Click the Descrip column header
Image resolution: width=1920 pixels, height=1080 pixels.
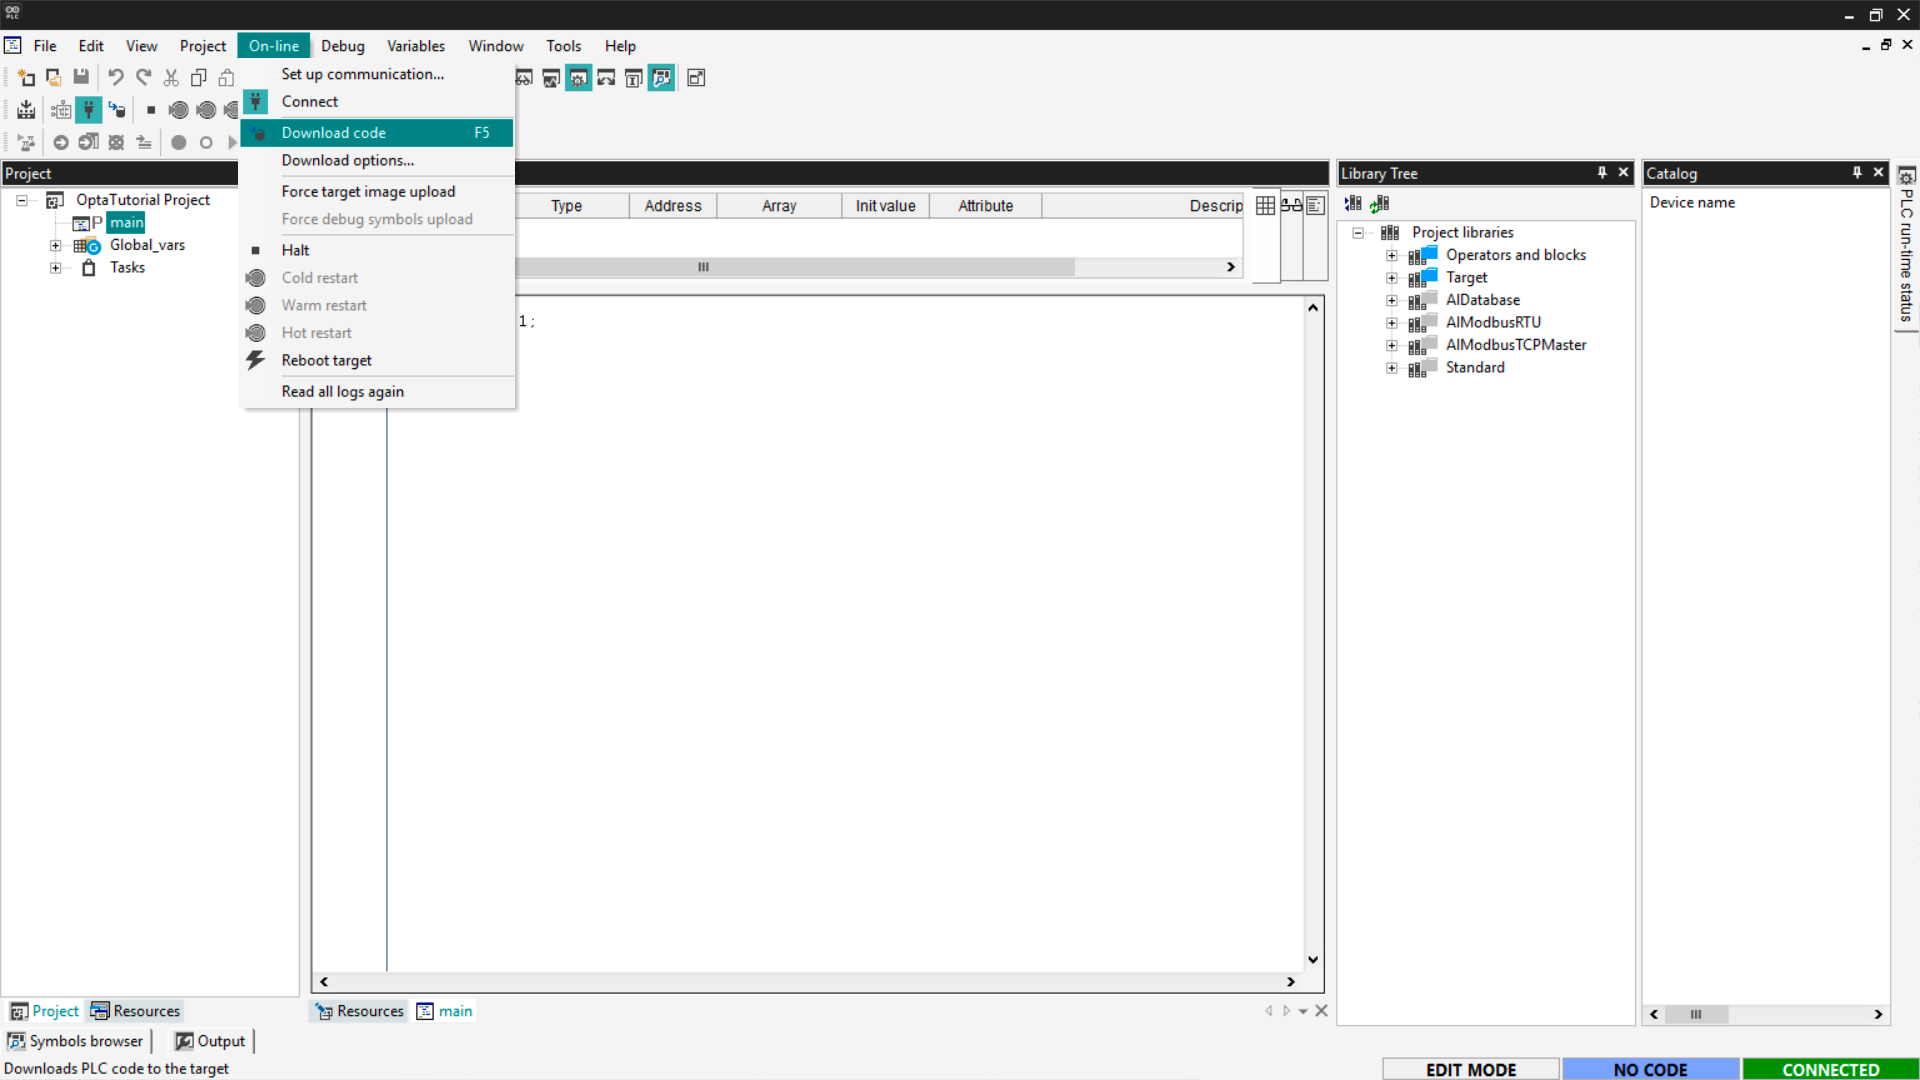1215,206
